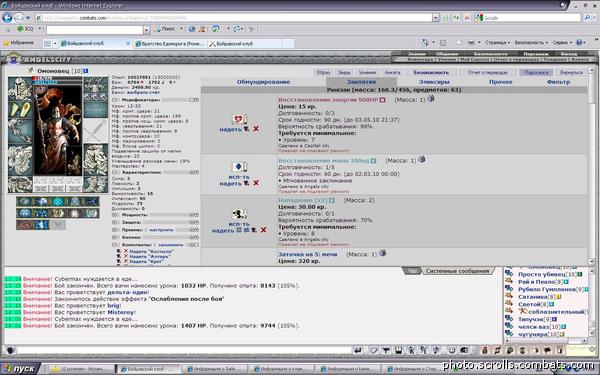Image resolution: width=600 pixels, height=375 pixels.
Task: Click the Образ button
Action: [323, 72]
